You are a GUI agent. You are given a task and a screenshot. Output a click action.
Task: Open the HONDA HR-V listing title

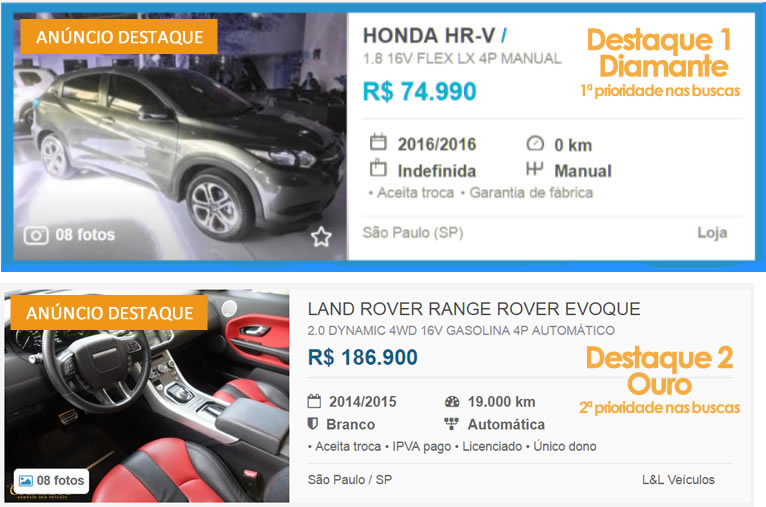click(429, 36)
